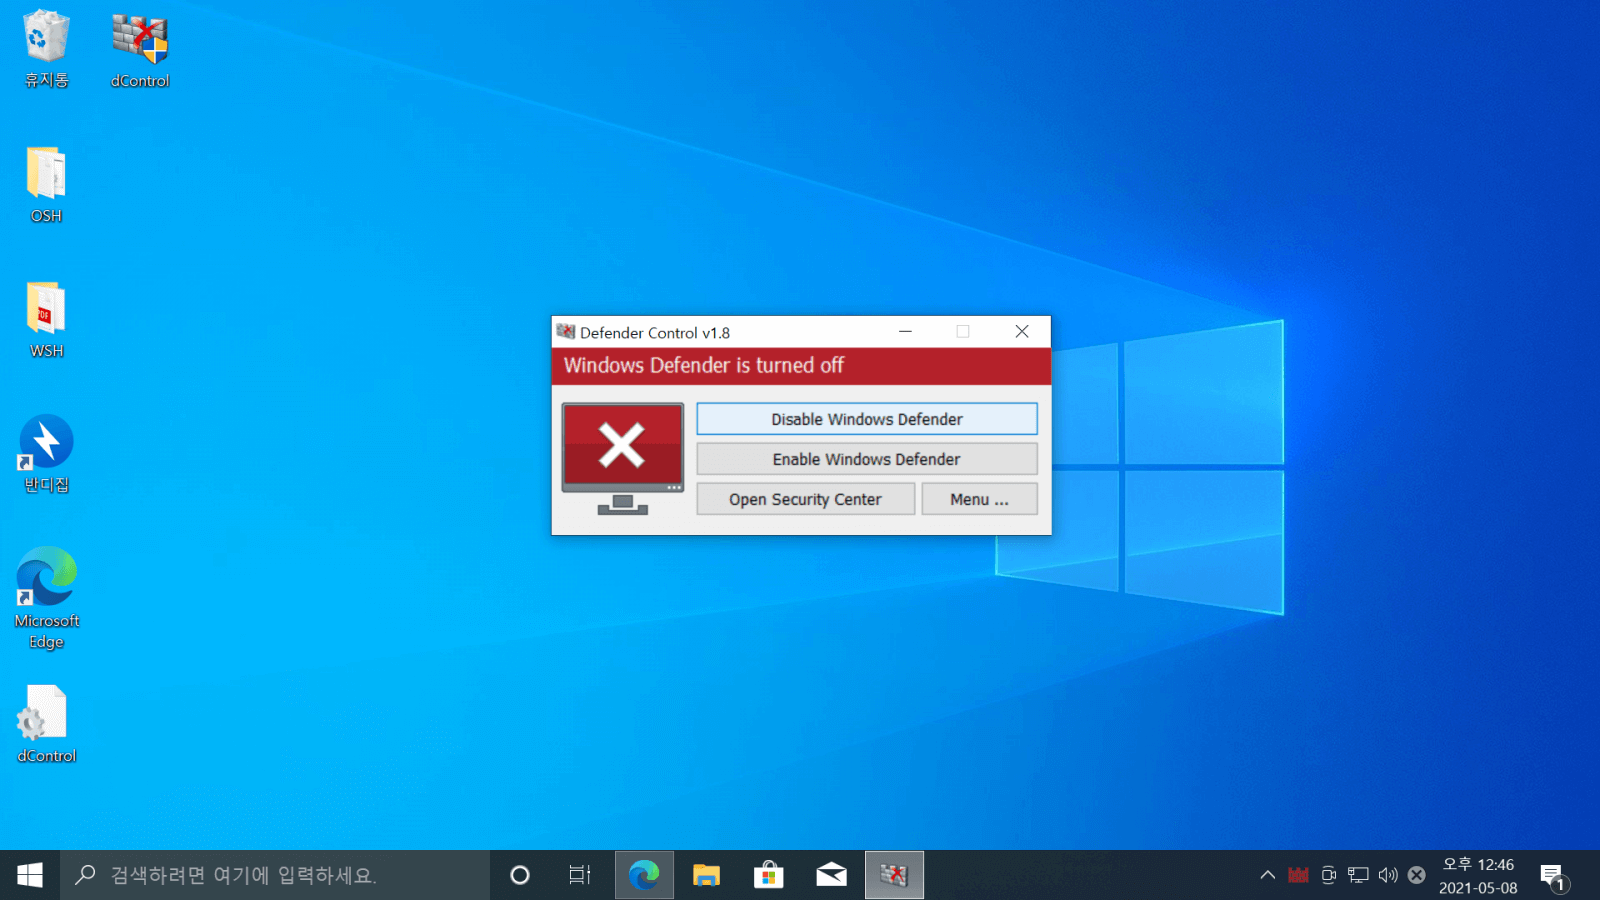The image size is (1600, 900).
Task: Click Defender Control taskbar button
Action: coord(894,875)
